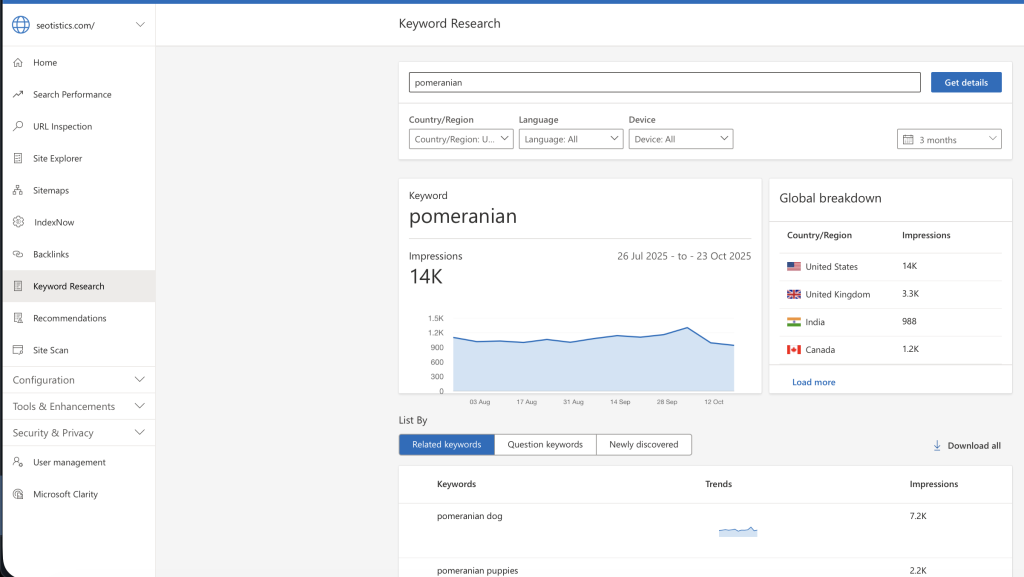This screenshot has width=1024, height=577.
Task: Open Backlinks using its sidebar icon
Action: 18,254
